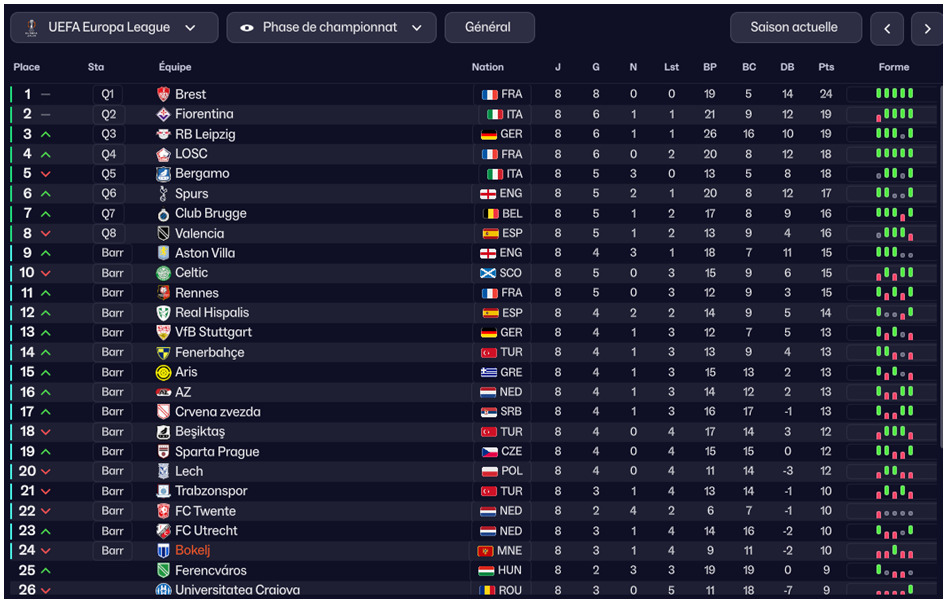Click the eye icon in the view selector
This screenshot has width=947, height=603.
point(247,28)
